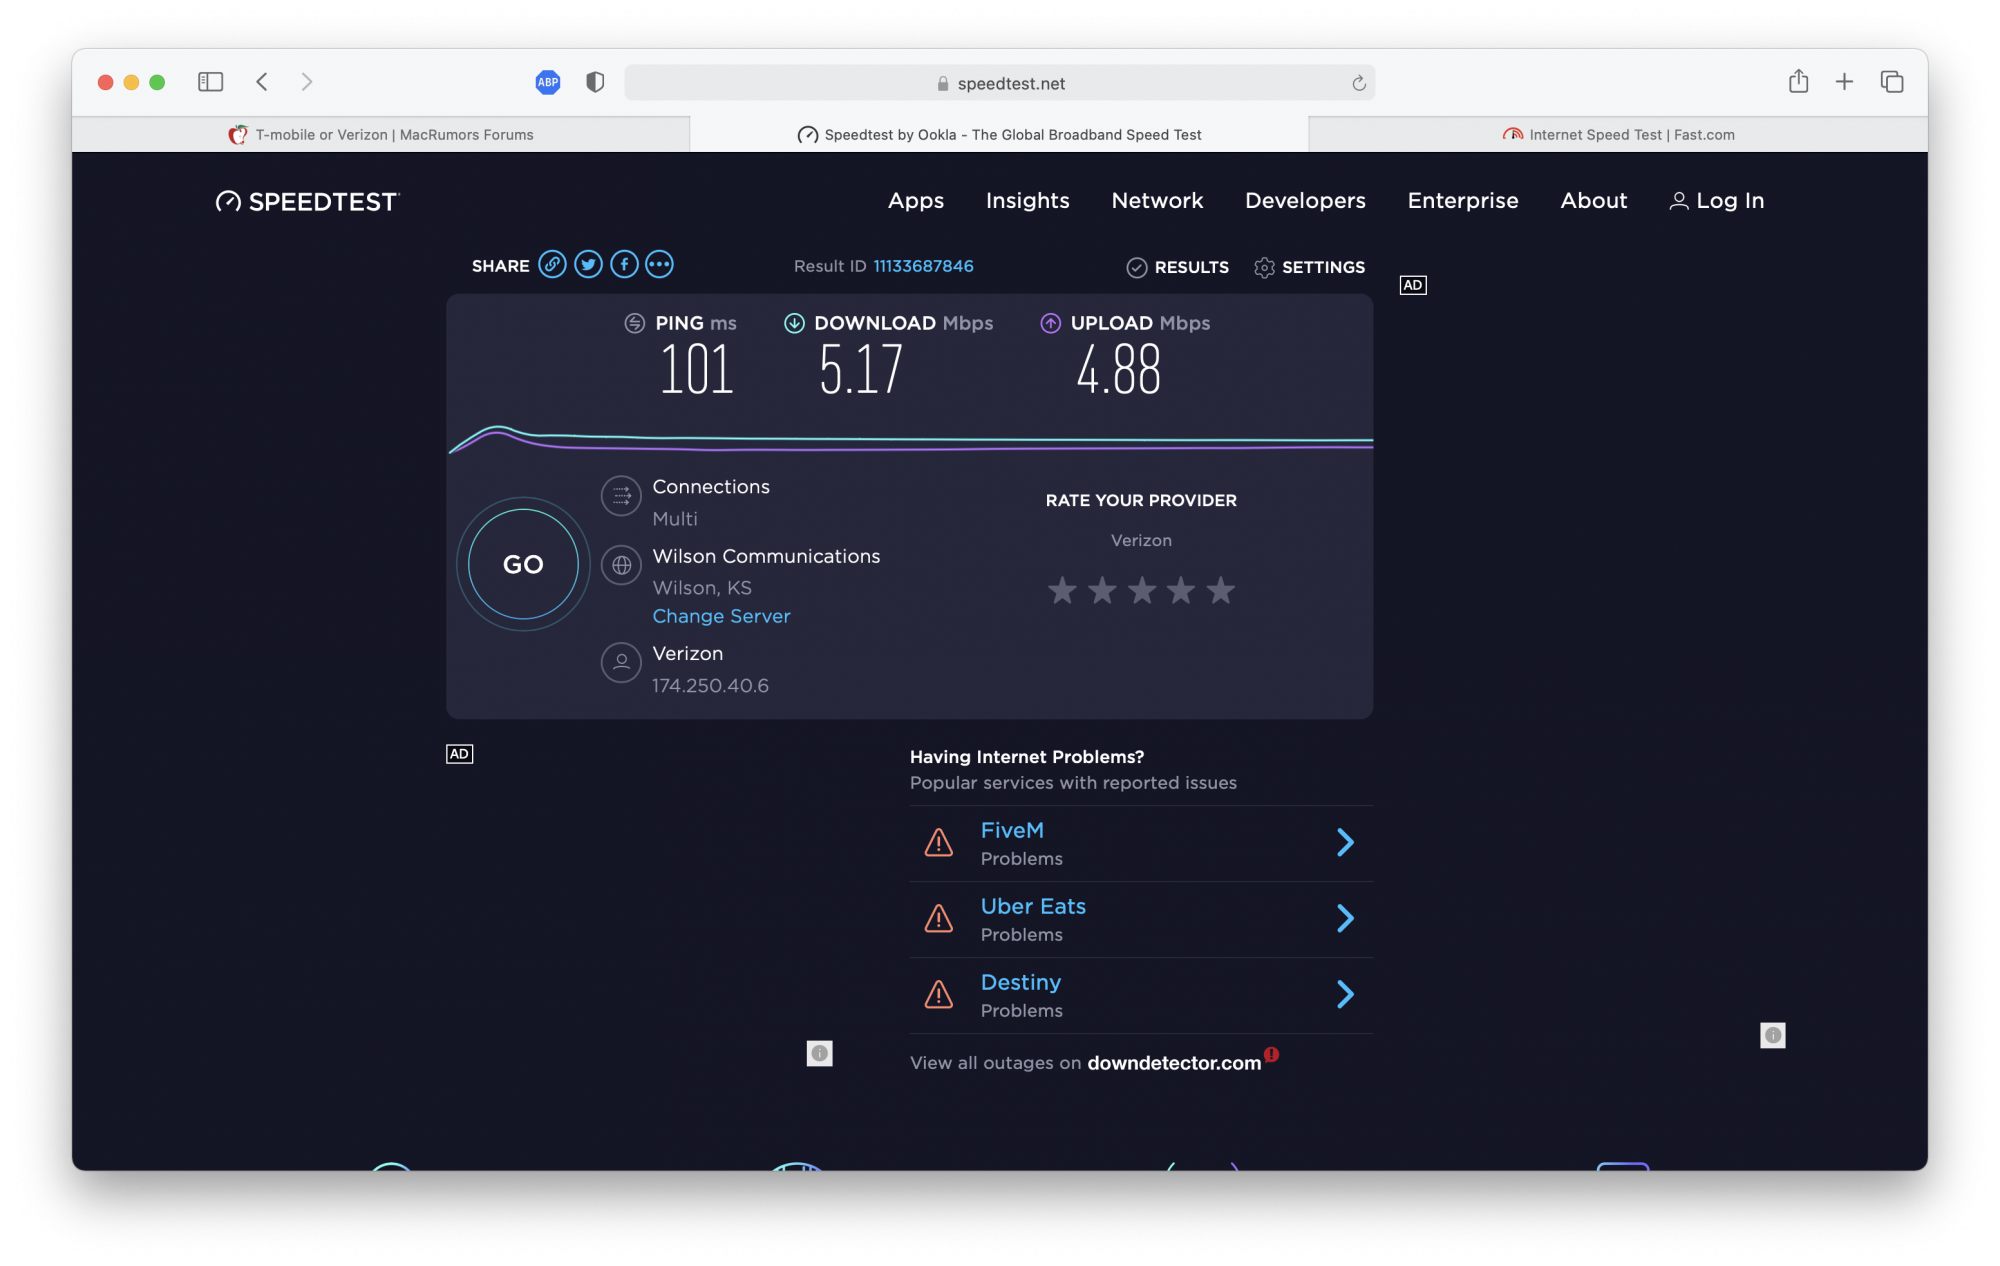Open the Network menu item
Image resolution: width=2000 pixels, height=1266 pixels.
pyautogui.click(x=1157, y=201)
